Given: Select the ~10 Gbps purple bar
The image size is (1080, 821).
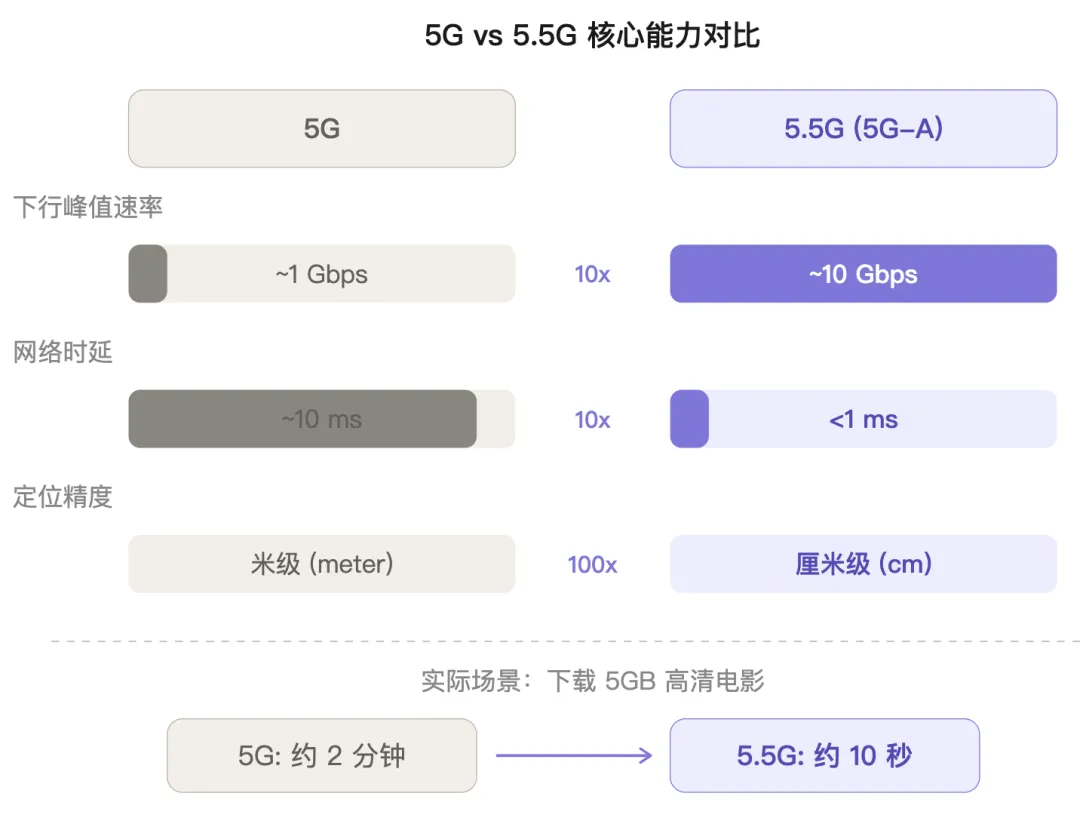Looking at the screenshot, I should [x=863, y=273].
